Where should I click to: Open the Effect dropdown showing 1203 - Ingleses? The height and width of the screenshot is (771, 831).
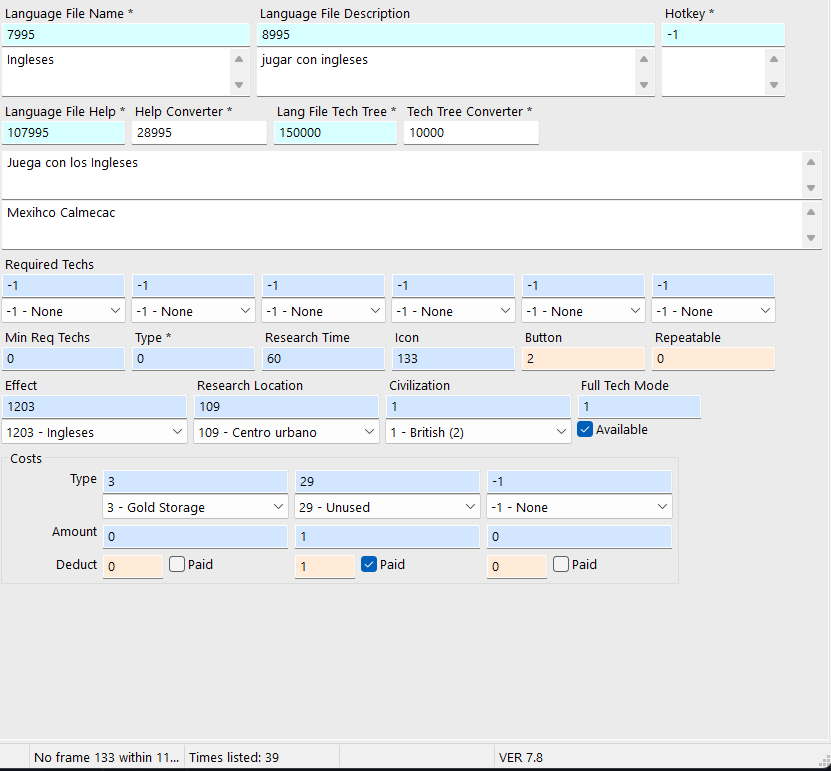[x=94, y=432]
